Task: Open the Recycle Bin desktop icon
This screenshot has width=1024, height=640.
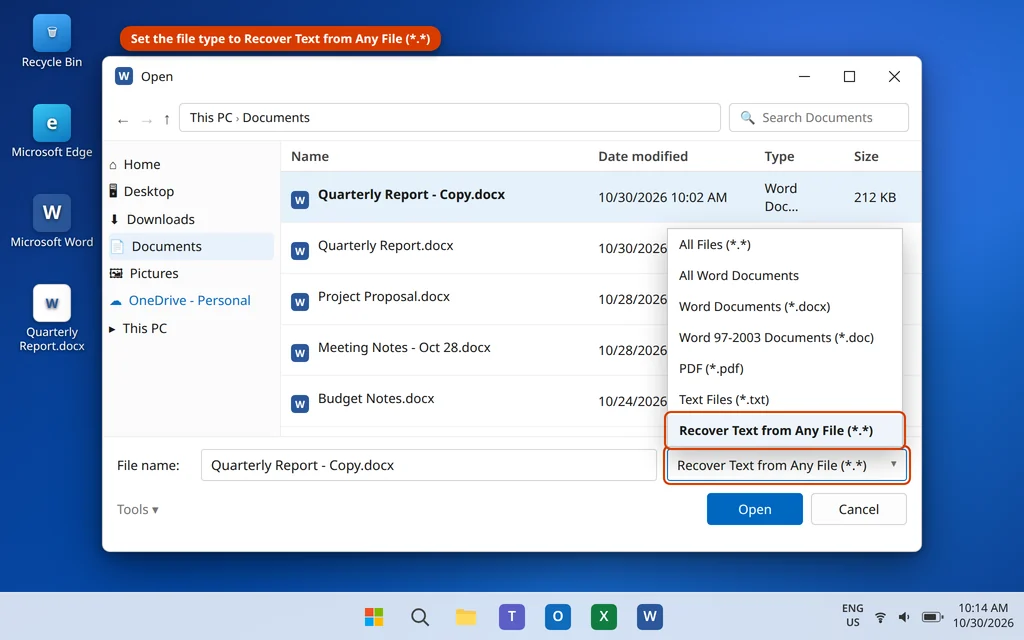Action: click(52, 42)
